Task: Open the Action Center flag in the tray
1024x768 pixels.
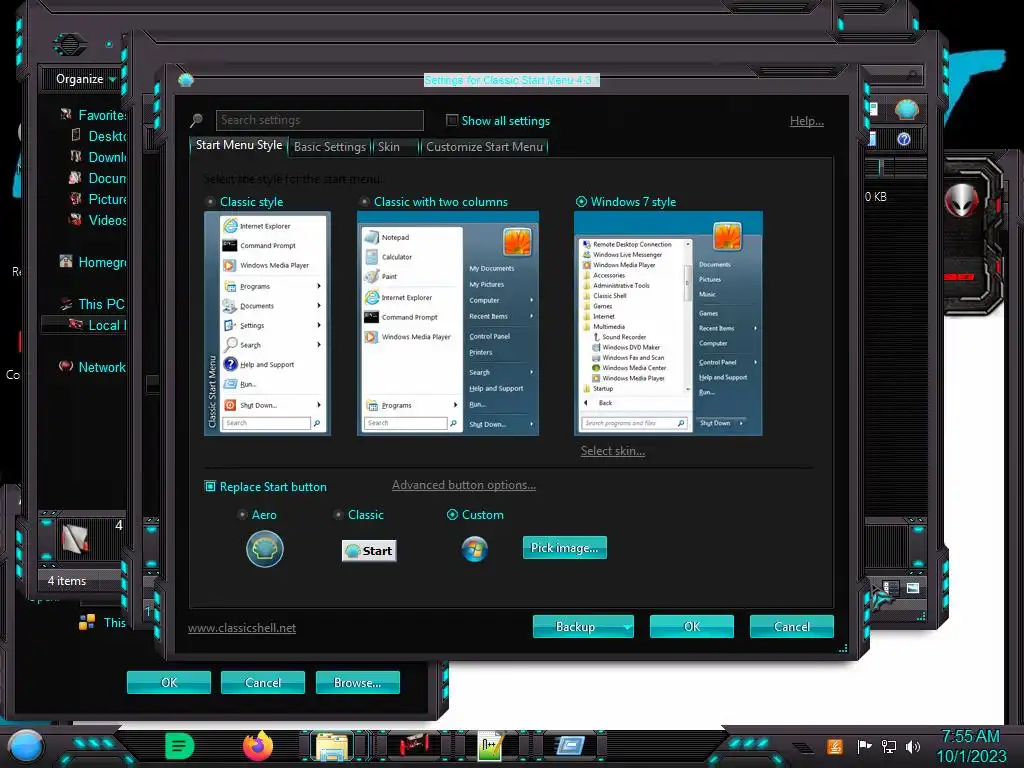Action: (864, 746)
